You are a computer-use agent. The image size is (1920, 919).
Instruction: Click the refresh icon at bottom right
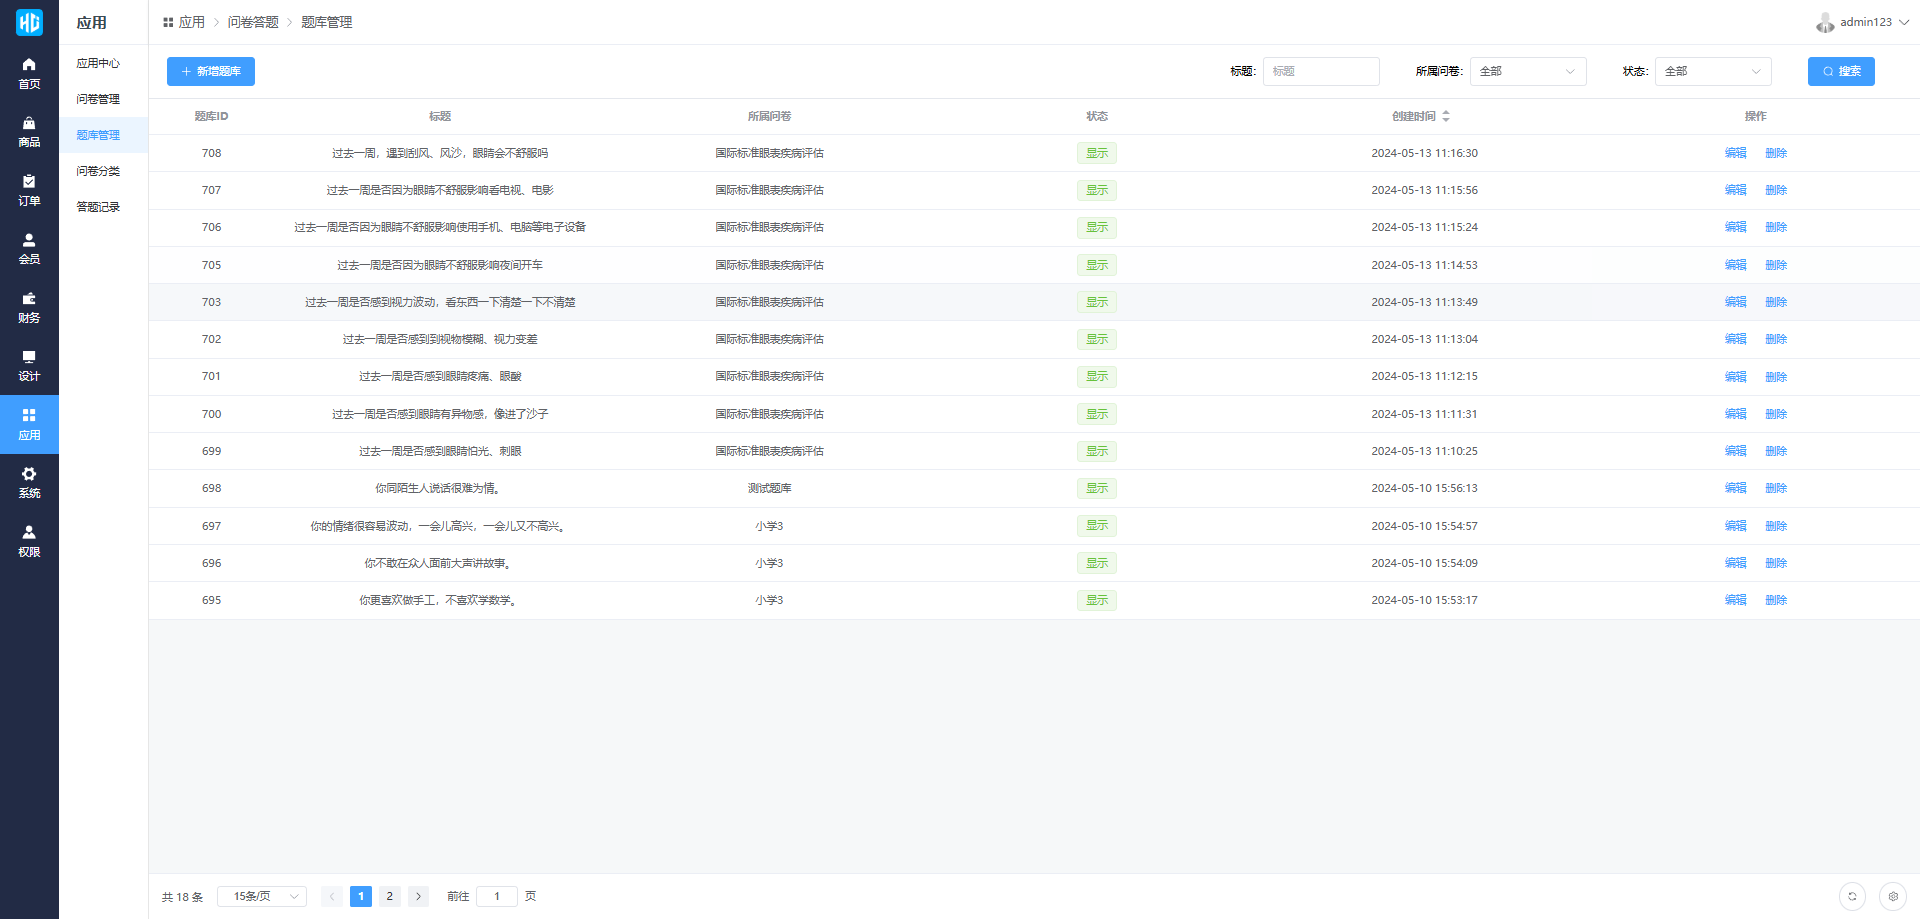[x=1852, y=897]
